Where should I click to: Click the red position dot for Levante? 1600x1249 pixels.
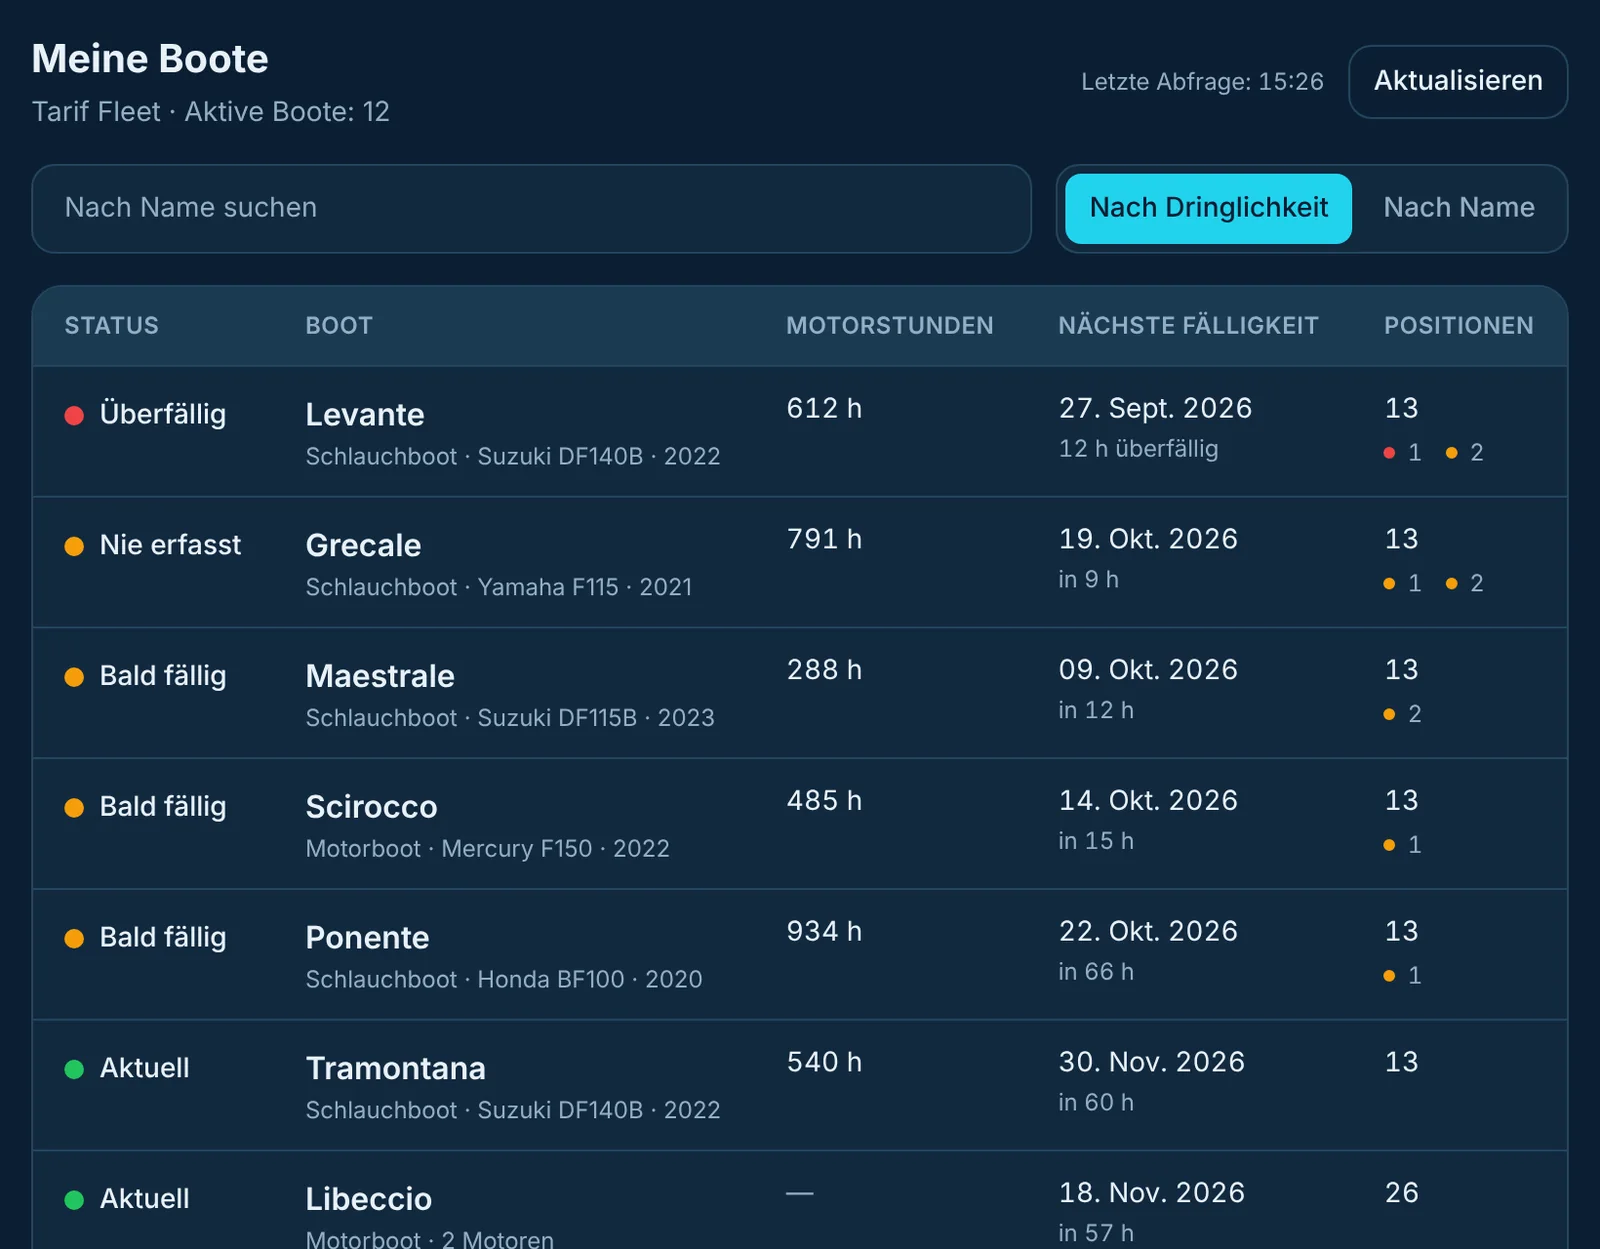point(1389,453)
